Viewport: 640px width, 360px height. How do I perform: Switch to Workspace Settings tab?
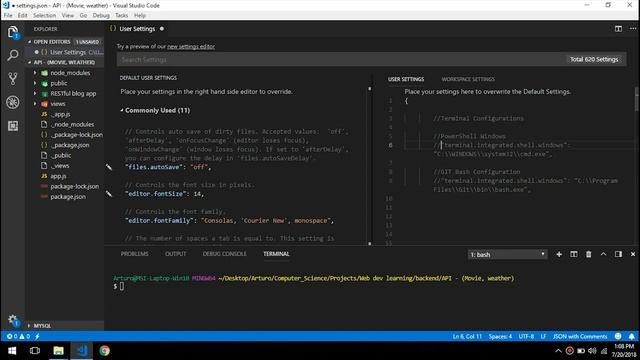click(x=468, y=79)
